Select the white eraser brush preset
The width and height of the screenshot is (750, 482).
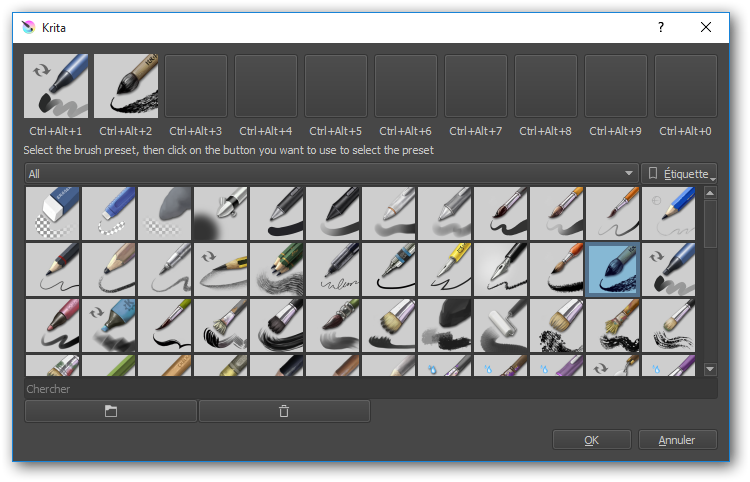(x=52, y=213)
